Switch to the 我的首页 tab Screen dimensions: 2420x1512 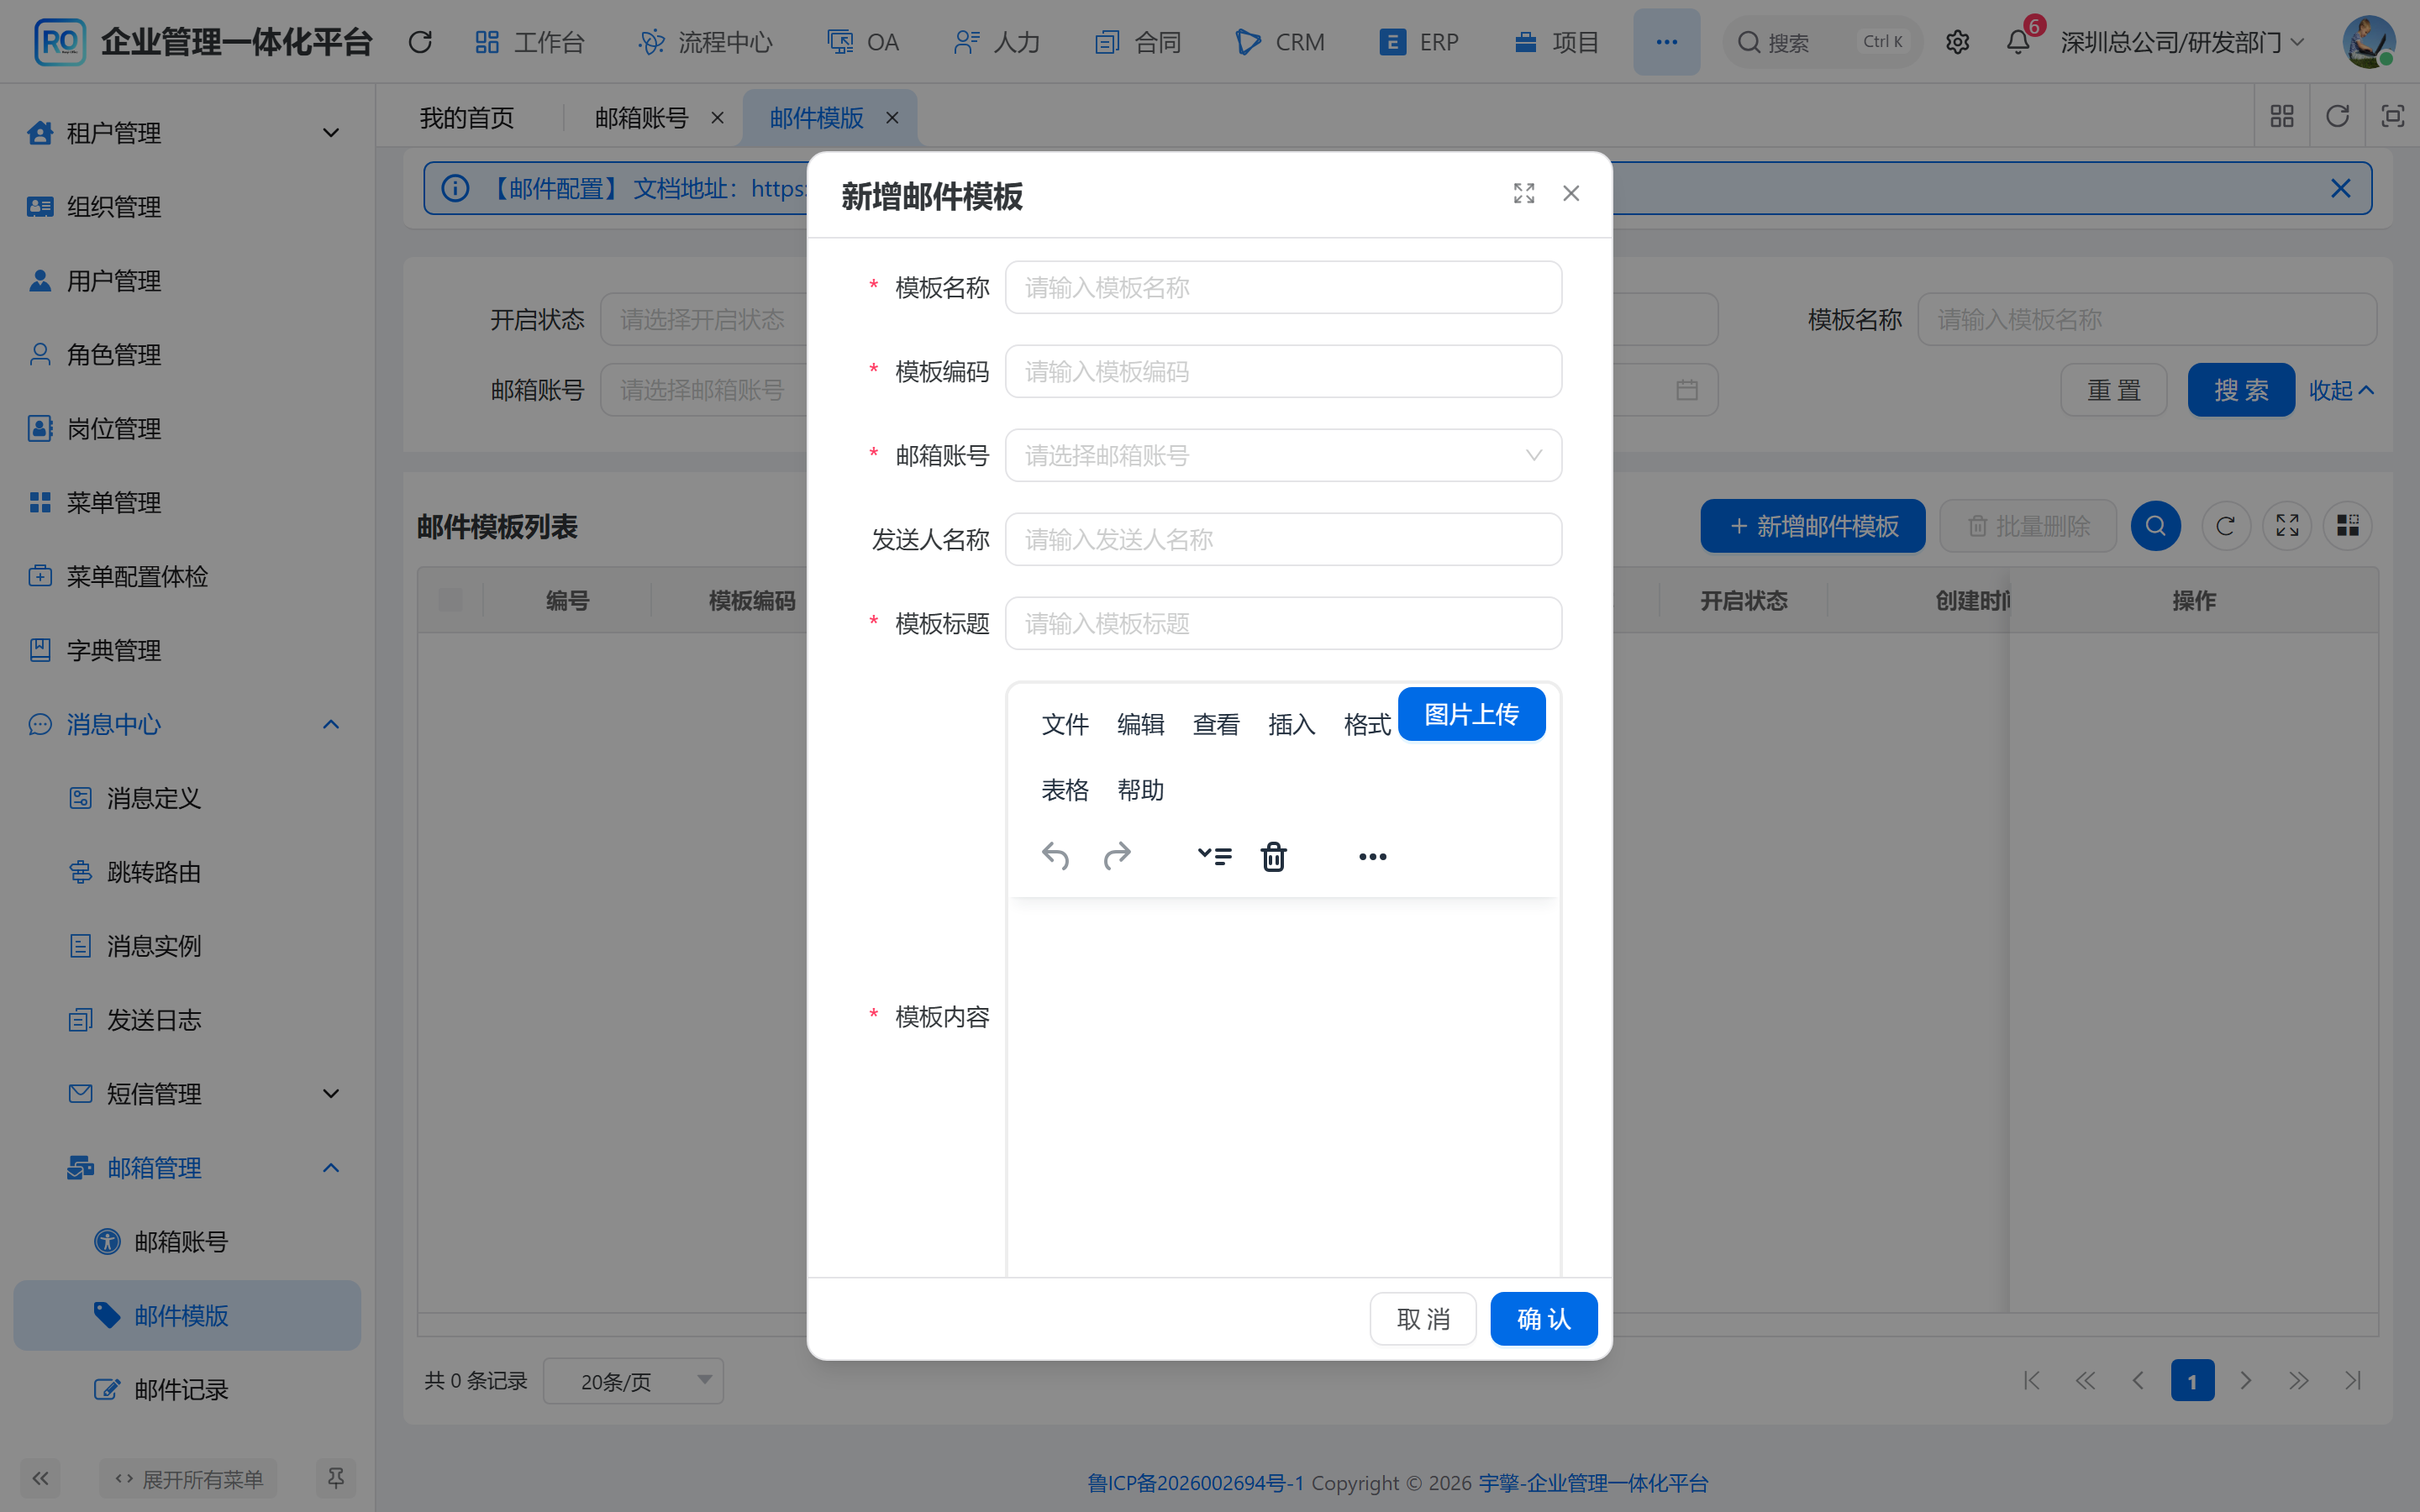[466, 118]
